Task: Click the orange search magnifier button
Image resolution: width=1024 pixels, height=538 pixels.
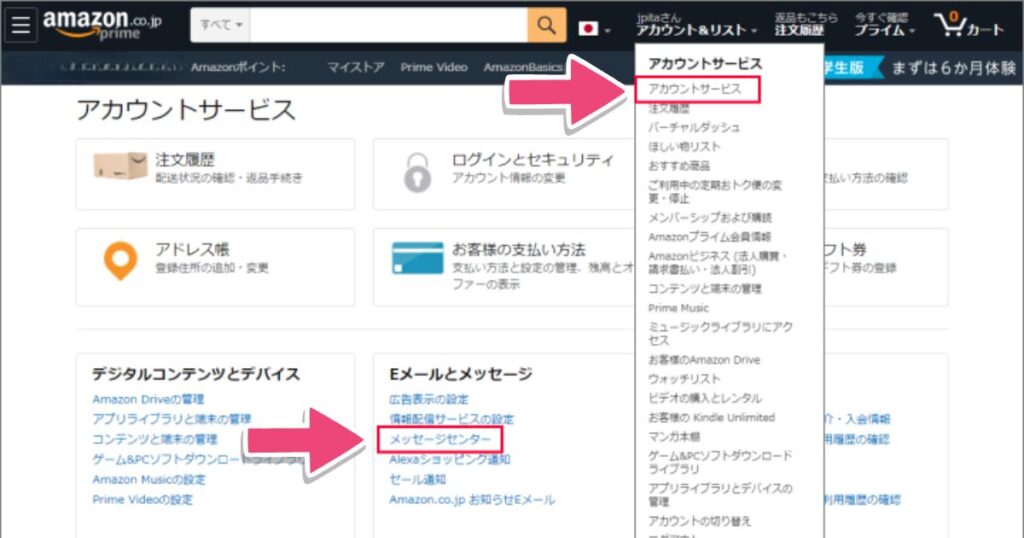Action: point(547,25)
